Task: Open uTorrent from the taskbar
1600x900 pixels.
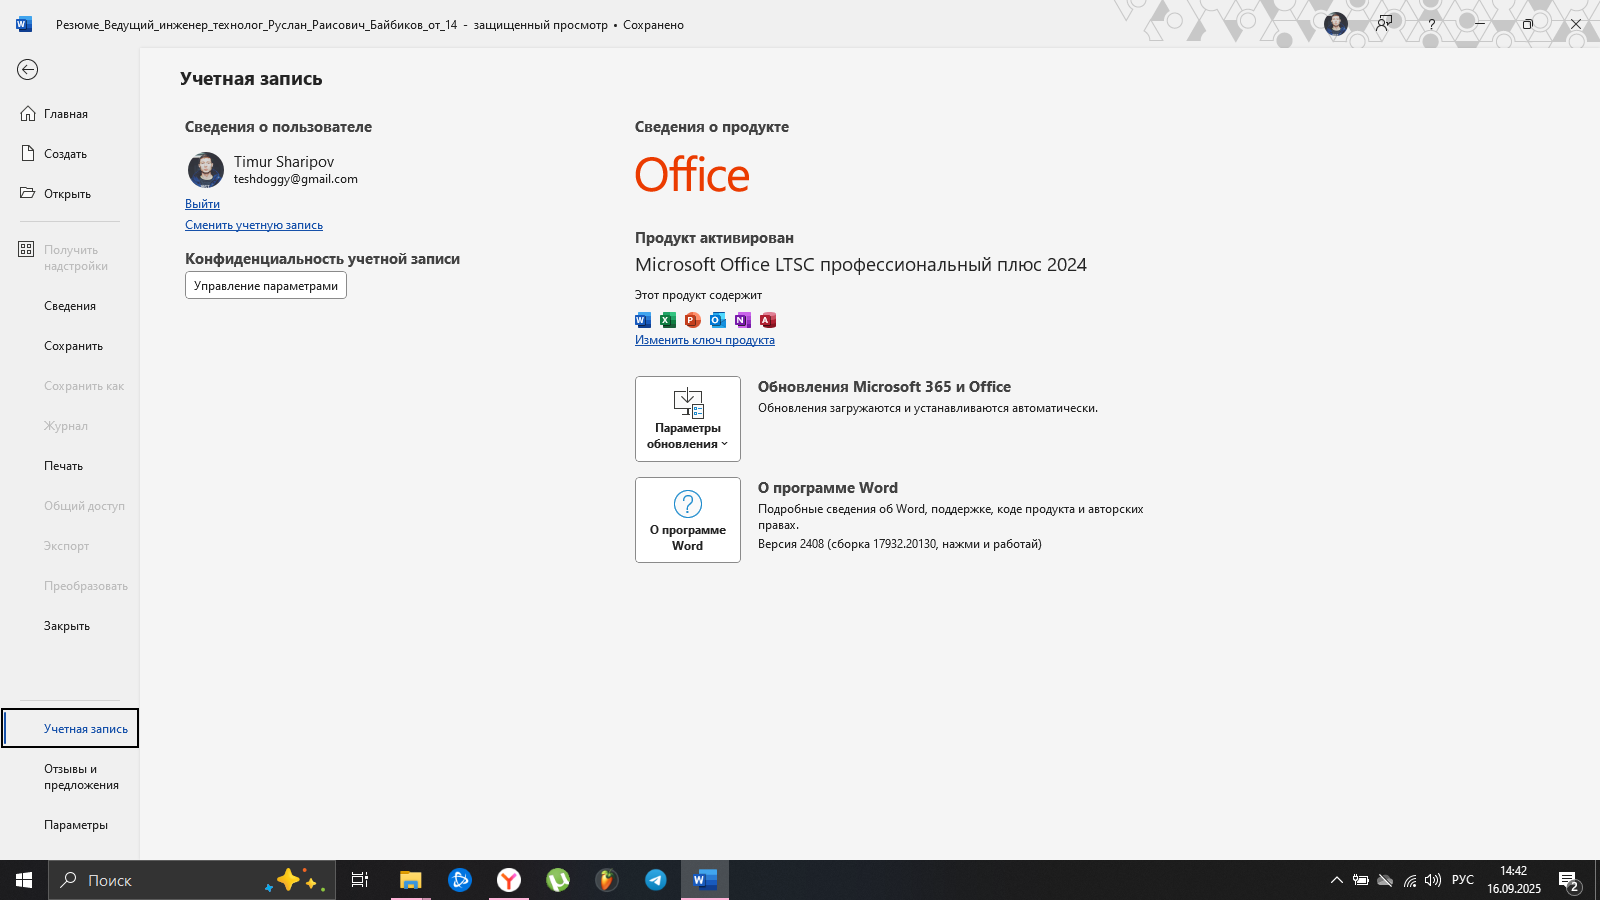Action: pyautogui.click(x=558, y=880)
